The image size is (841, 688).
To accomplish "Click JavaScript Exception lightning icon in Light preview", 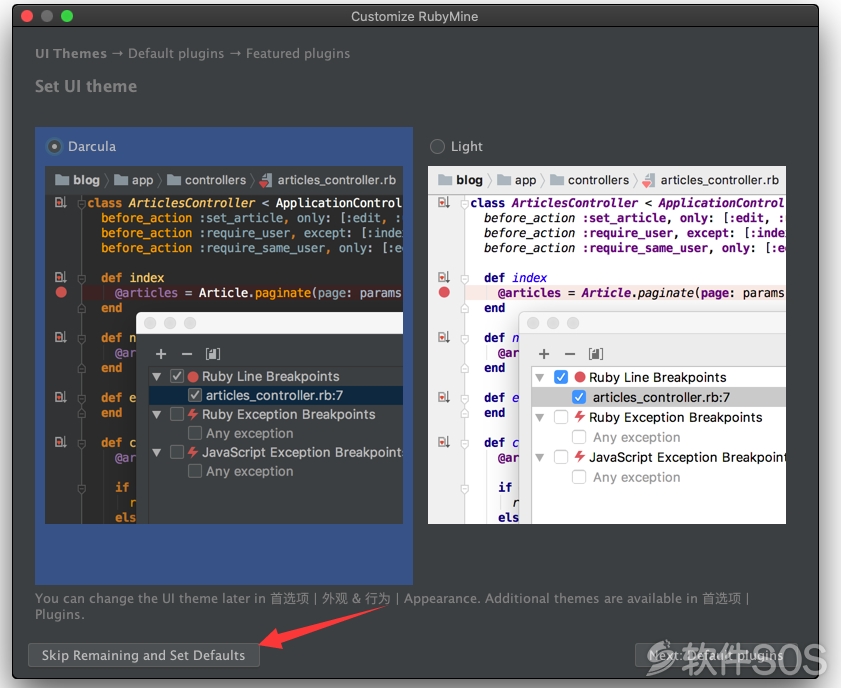I will [579, 457].
